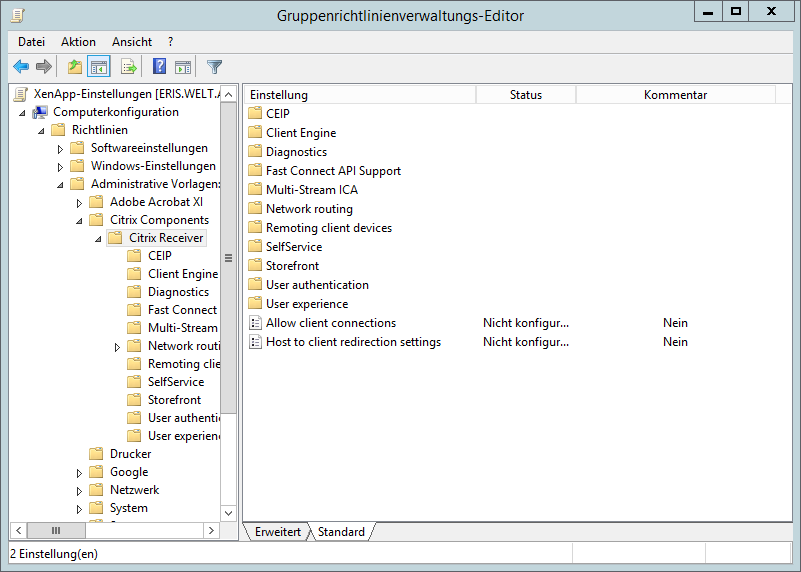Open the Client Engine folder in the list
801x572 pixels.
(301, 133)
